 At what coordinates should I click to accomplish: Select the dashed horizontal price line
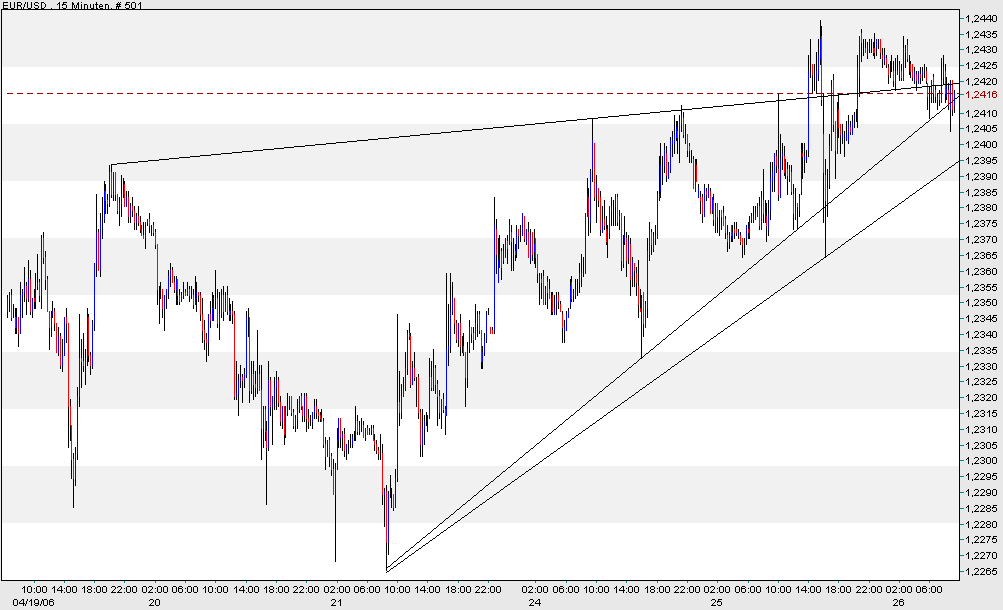click(400, 93)
